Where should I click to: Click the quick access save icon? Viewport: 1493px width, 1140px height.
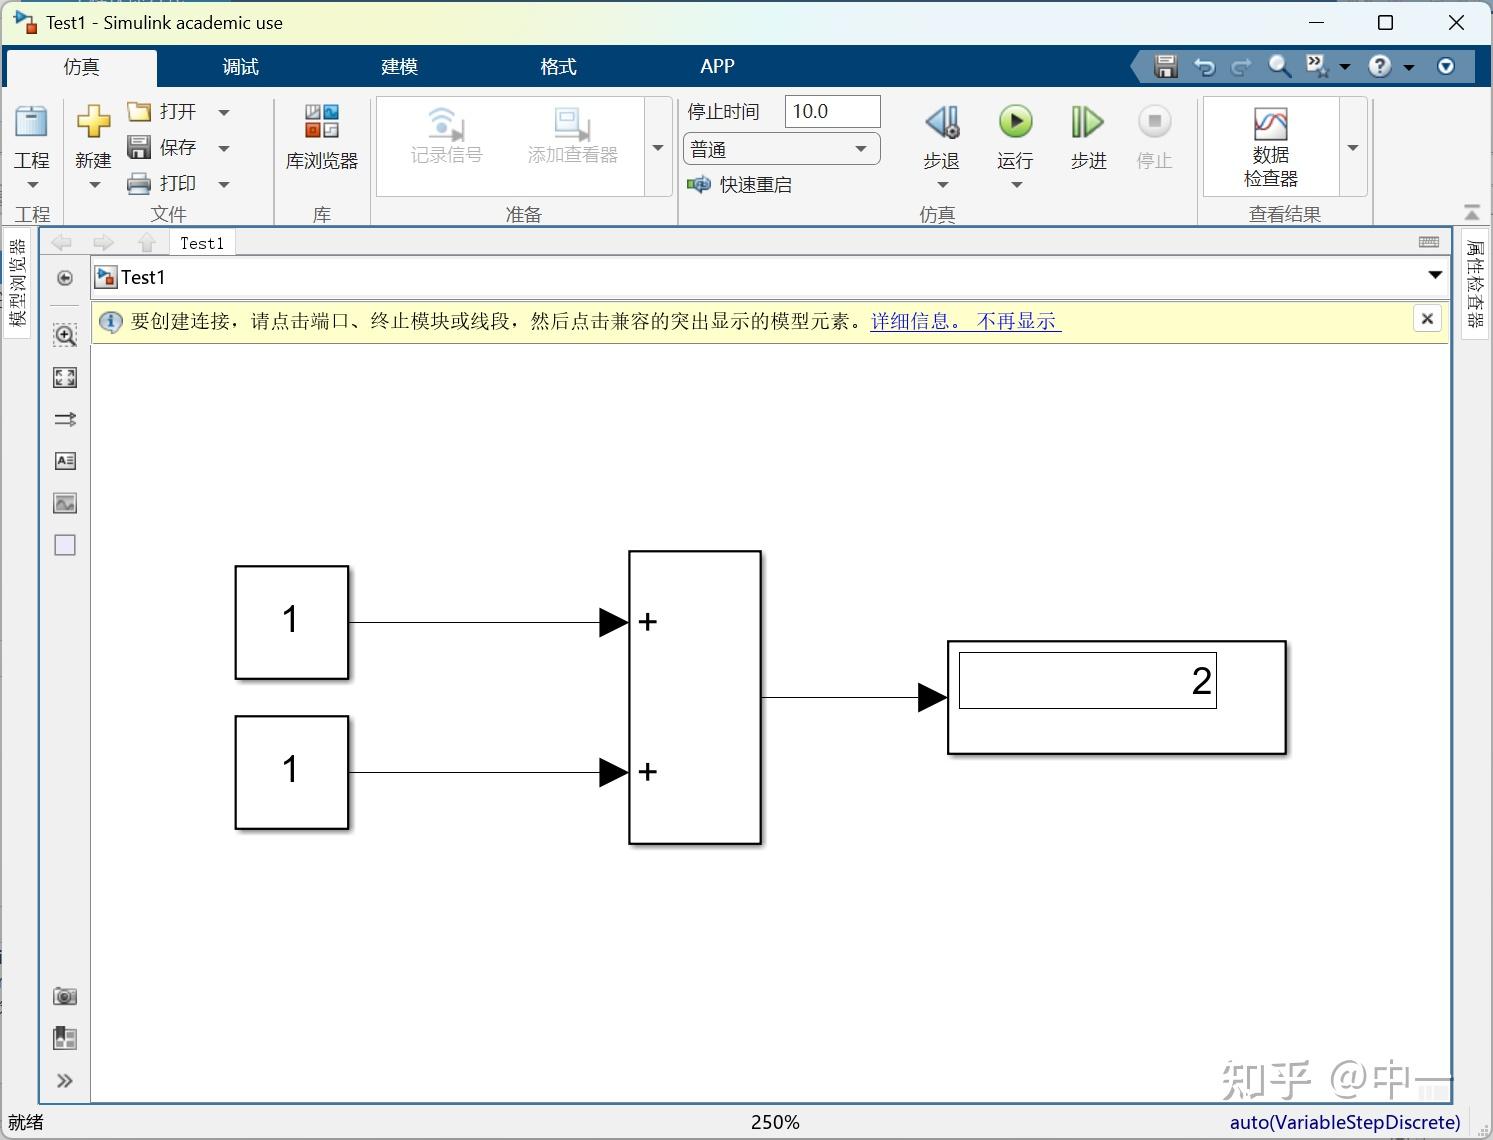(1166, 67)
